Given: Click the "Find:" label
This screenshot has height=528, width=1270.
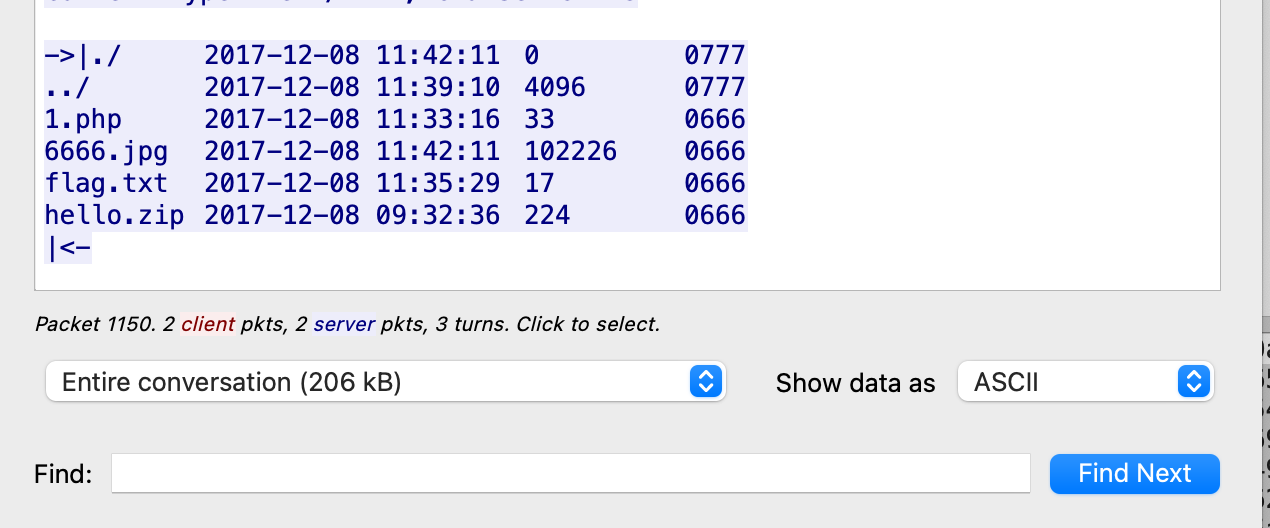Looking at the screenshot, I should (x=63, y=474).
